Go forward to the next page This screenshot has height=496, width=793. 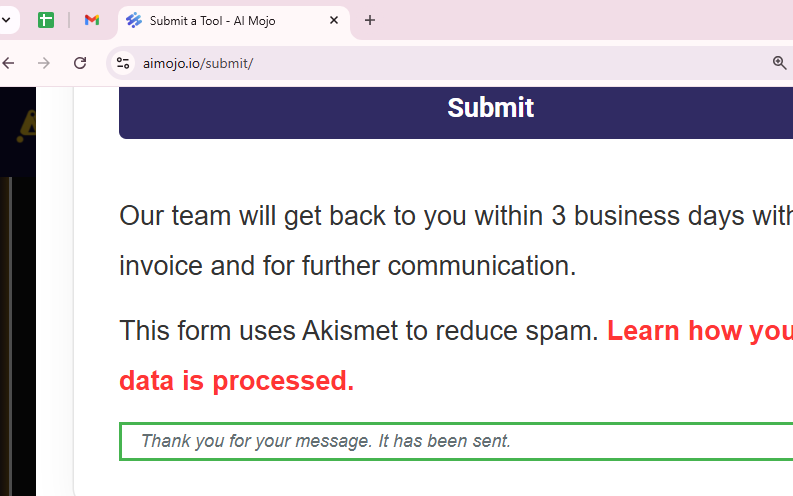click(43, 63)
